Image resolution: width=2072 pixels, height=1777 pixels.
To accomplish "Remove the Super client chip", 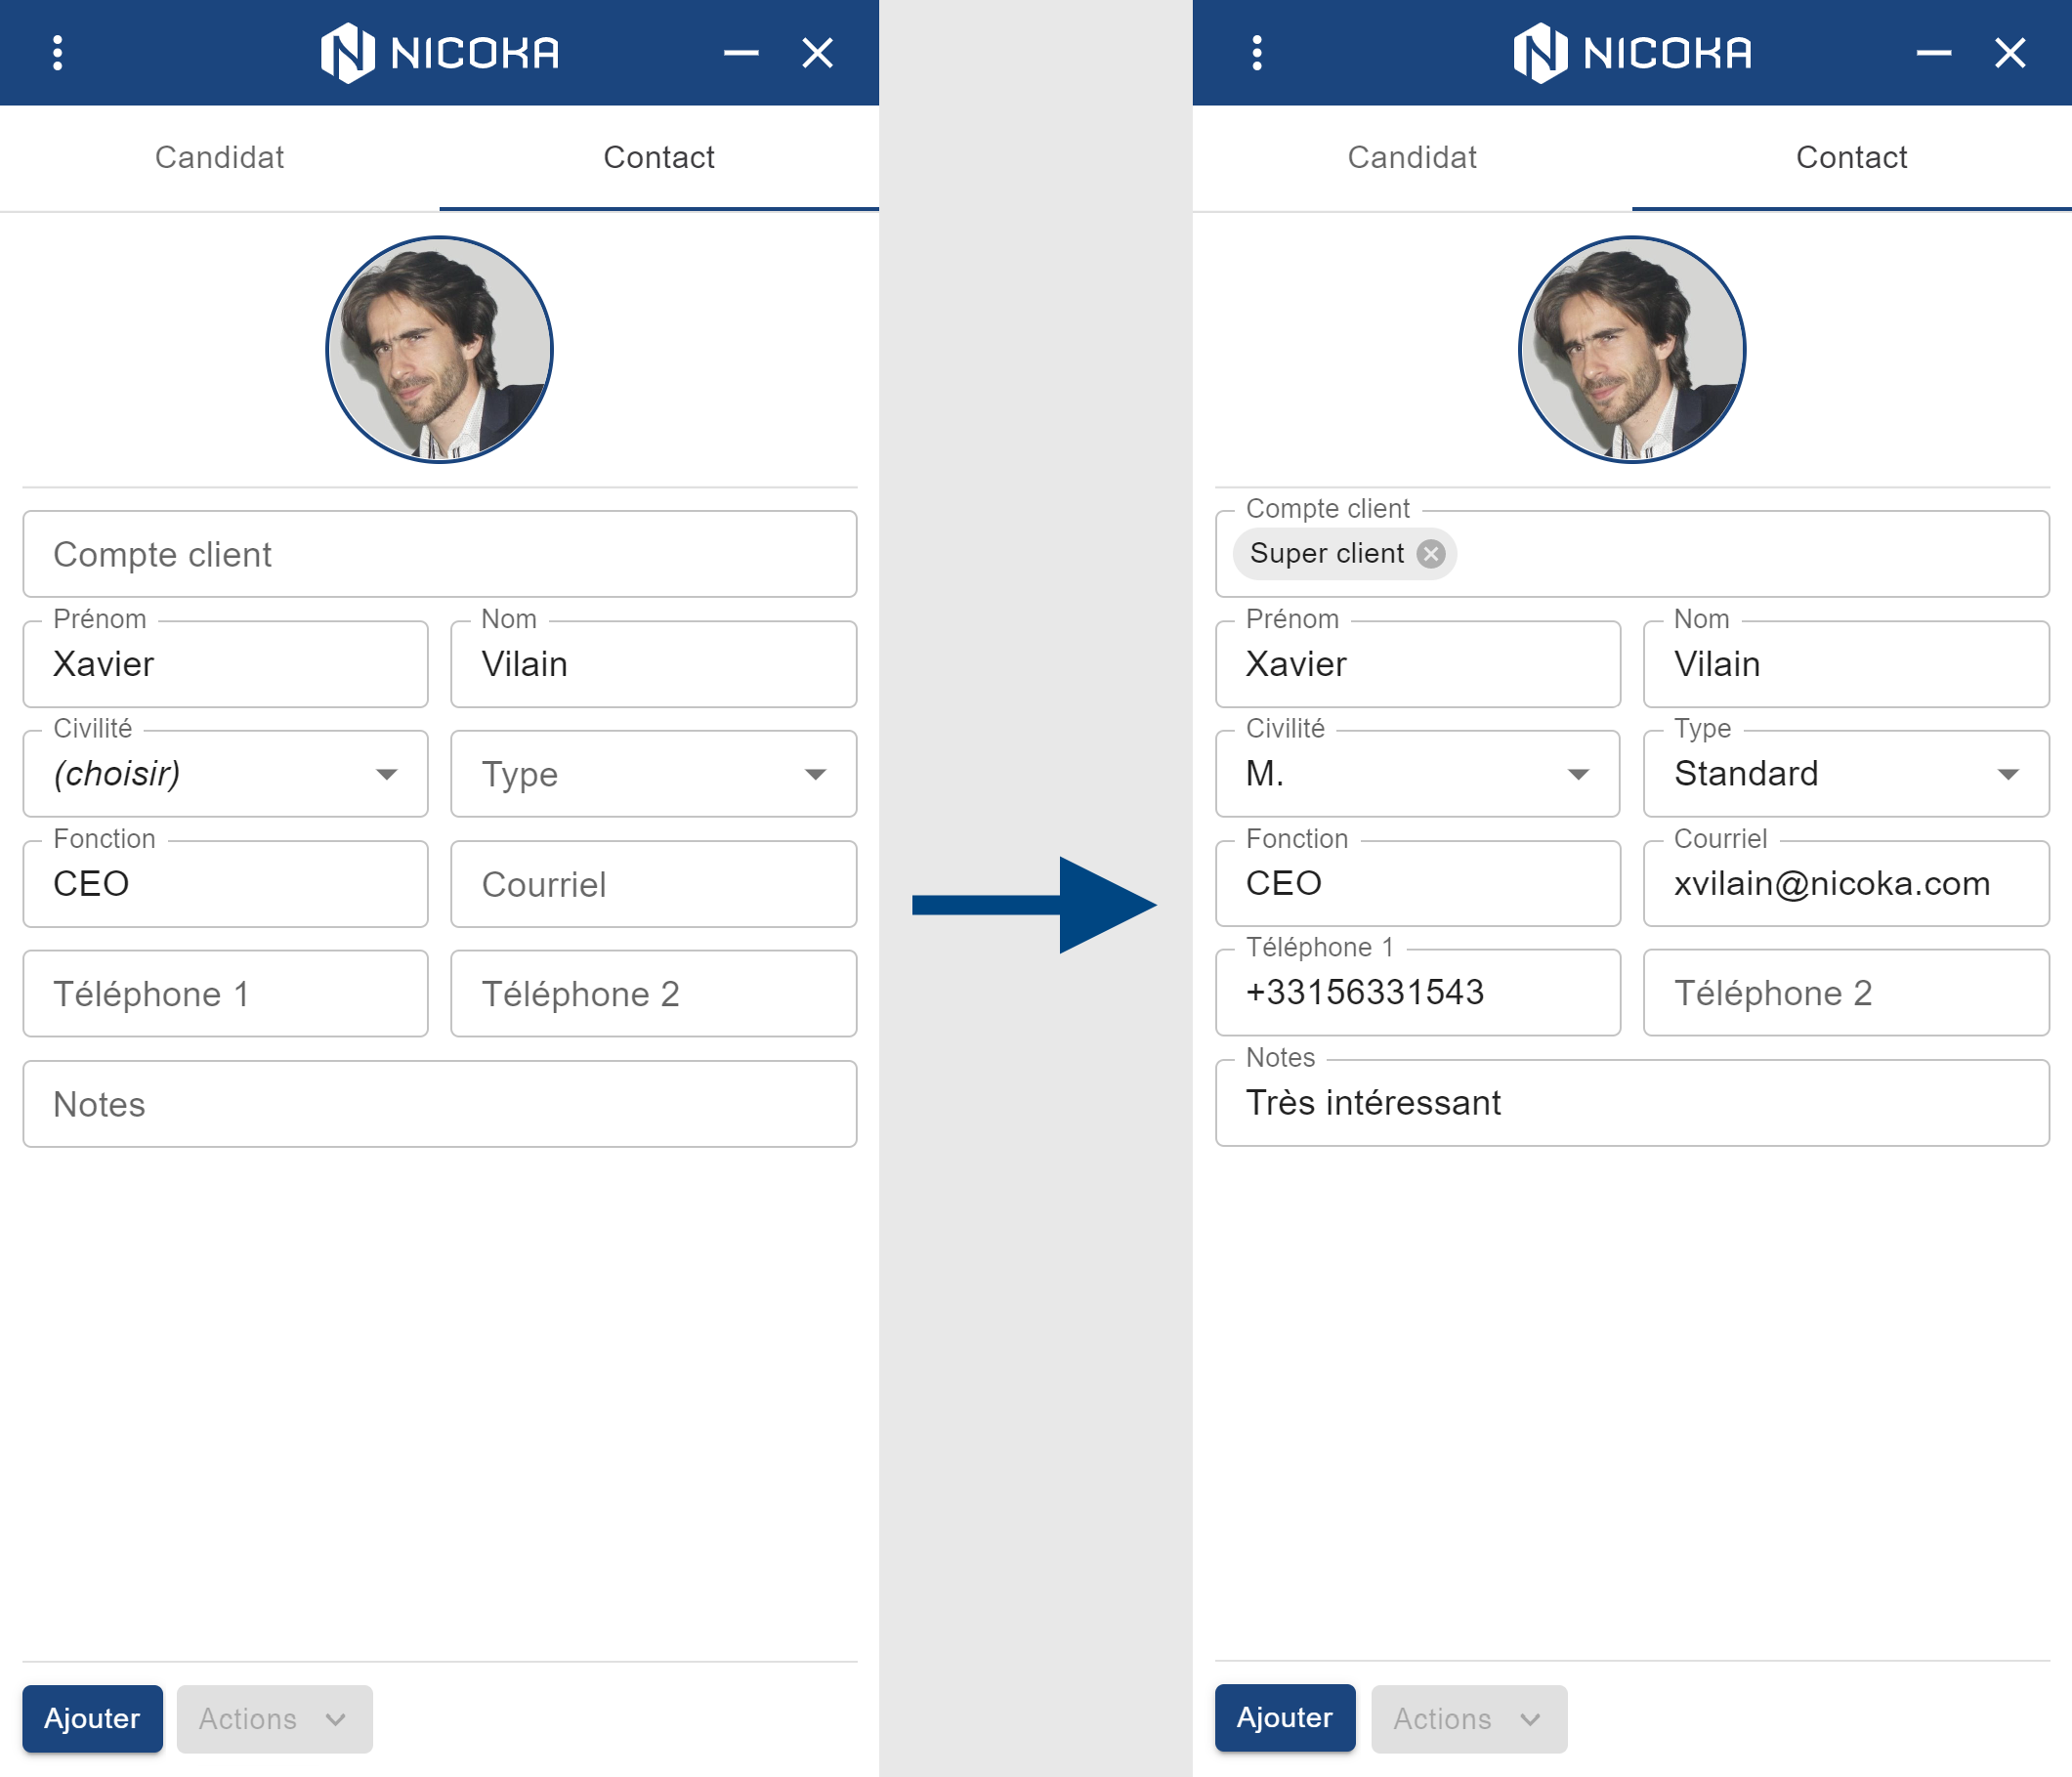I will [x=1431, y=554].
